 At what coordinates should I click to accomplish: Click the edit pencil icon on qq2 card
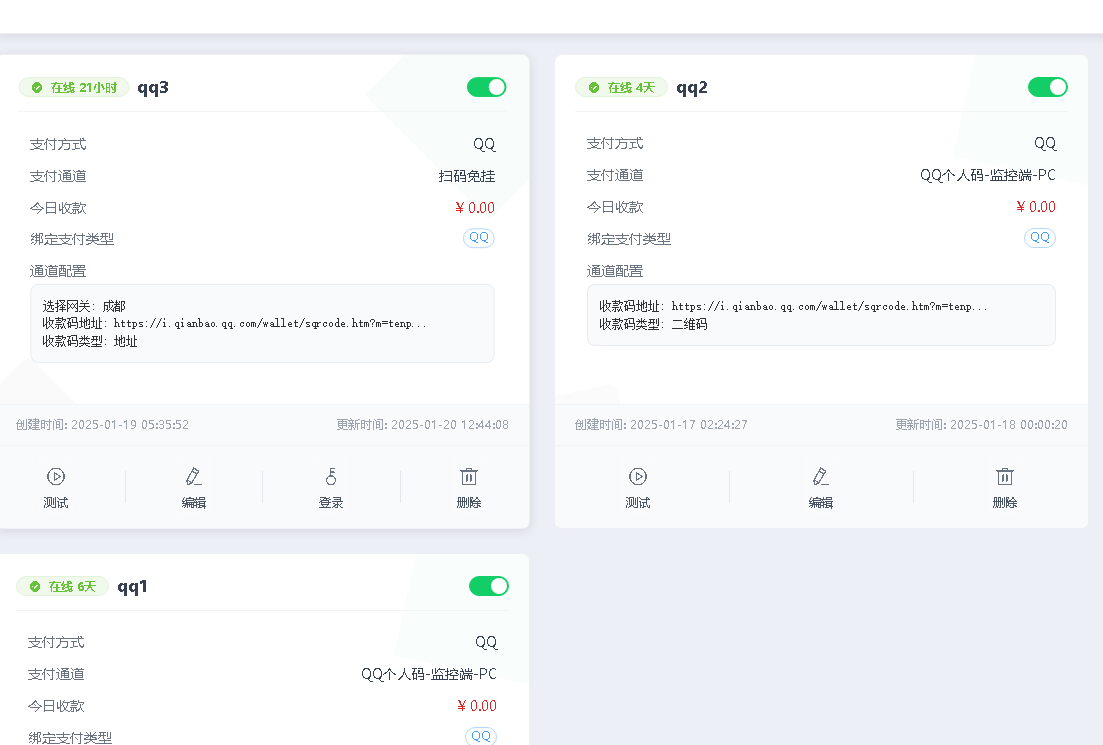820,477
